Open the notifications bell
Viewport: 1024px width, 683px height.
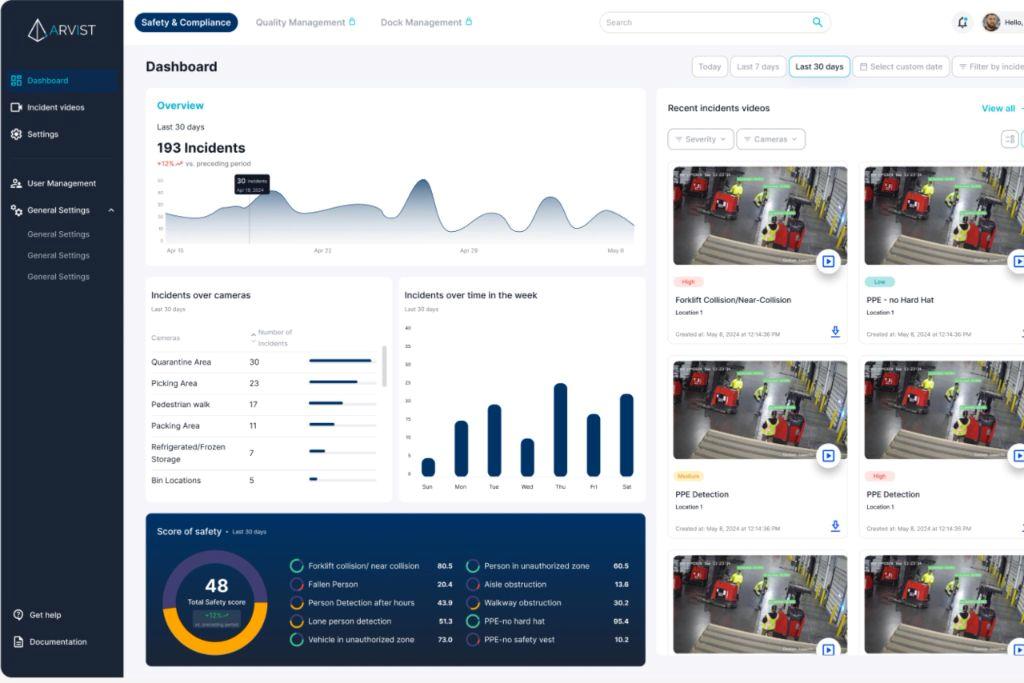tap(962, 22)
